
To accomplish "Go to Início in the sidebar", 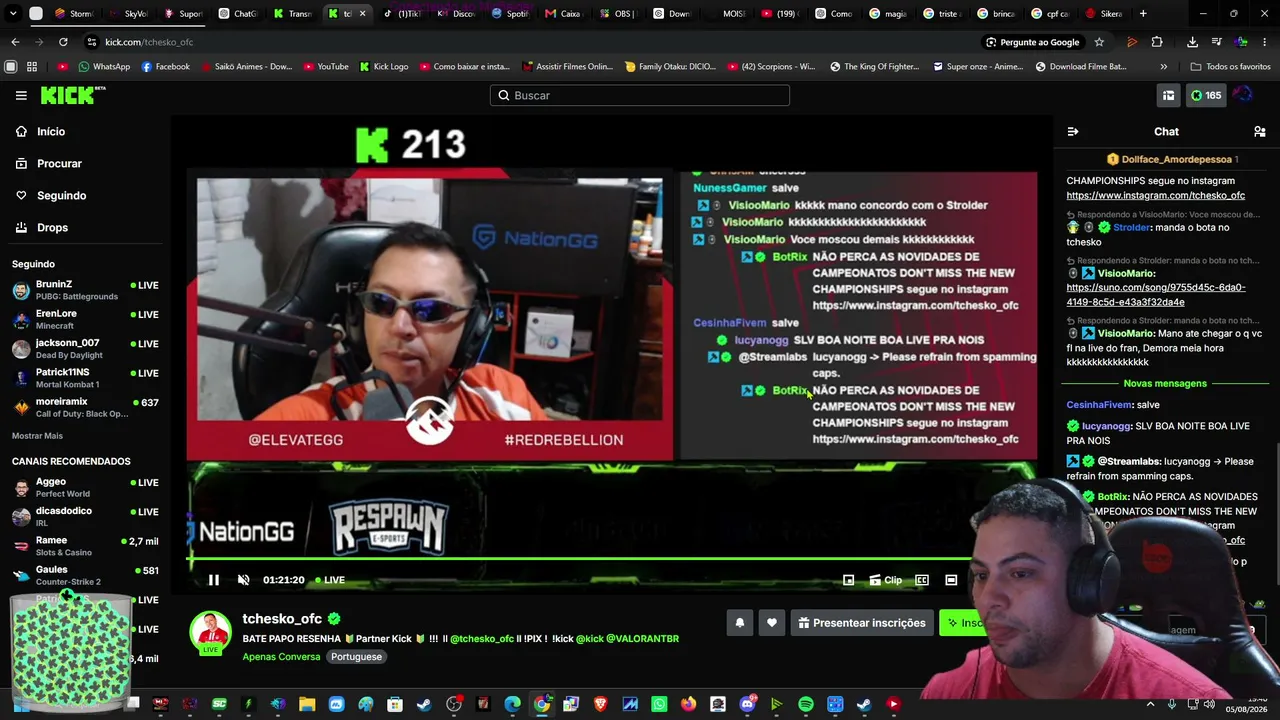I will coord(85,132).
